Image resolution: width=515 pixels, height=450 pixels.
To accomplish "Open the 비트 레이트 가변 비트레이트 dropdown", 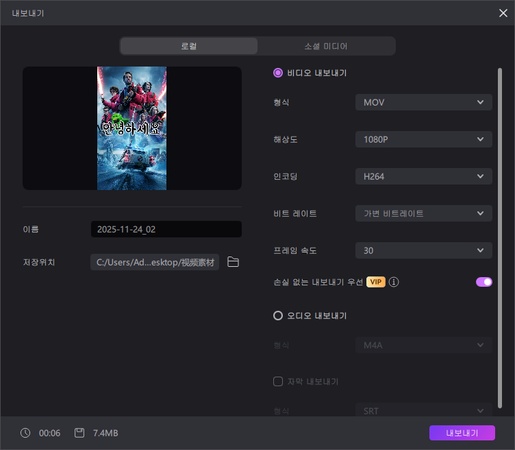I will (x=423, y=213).
